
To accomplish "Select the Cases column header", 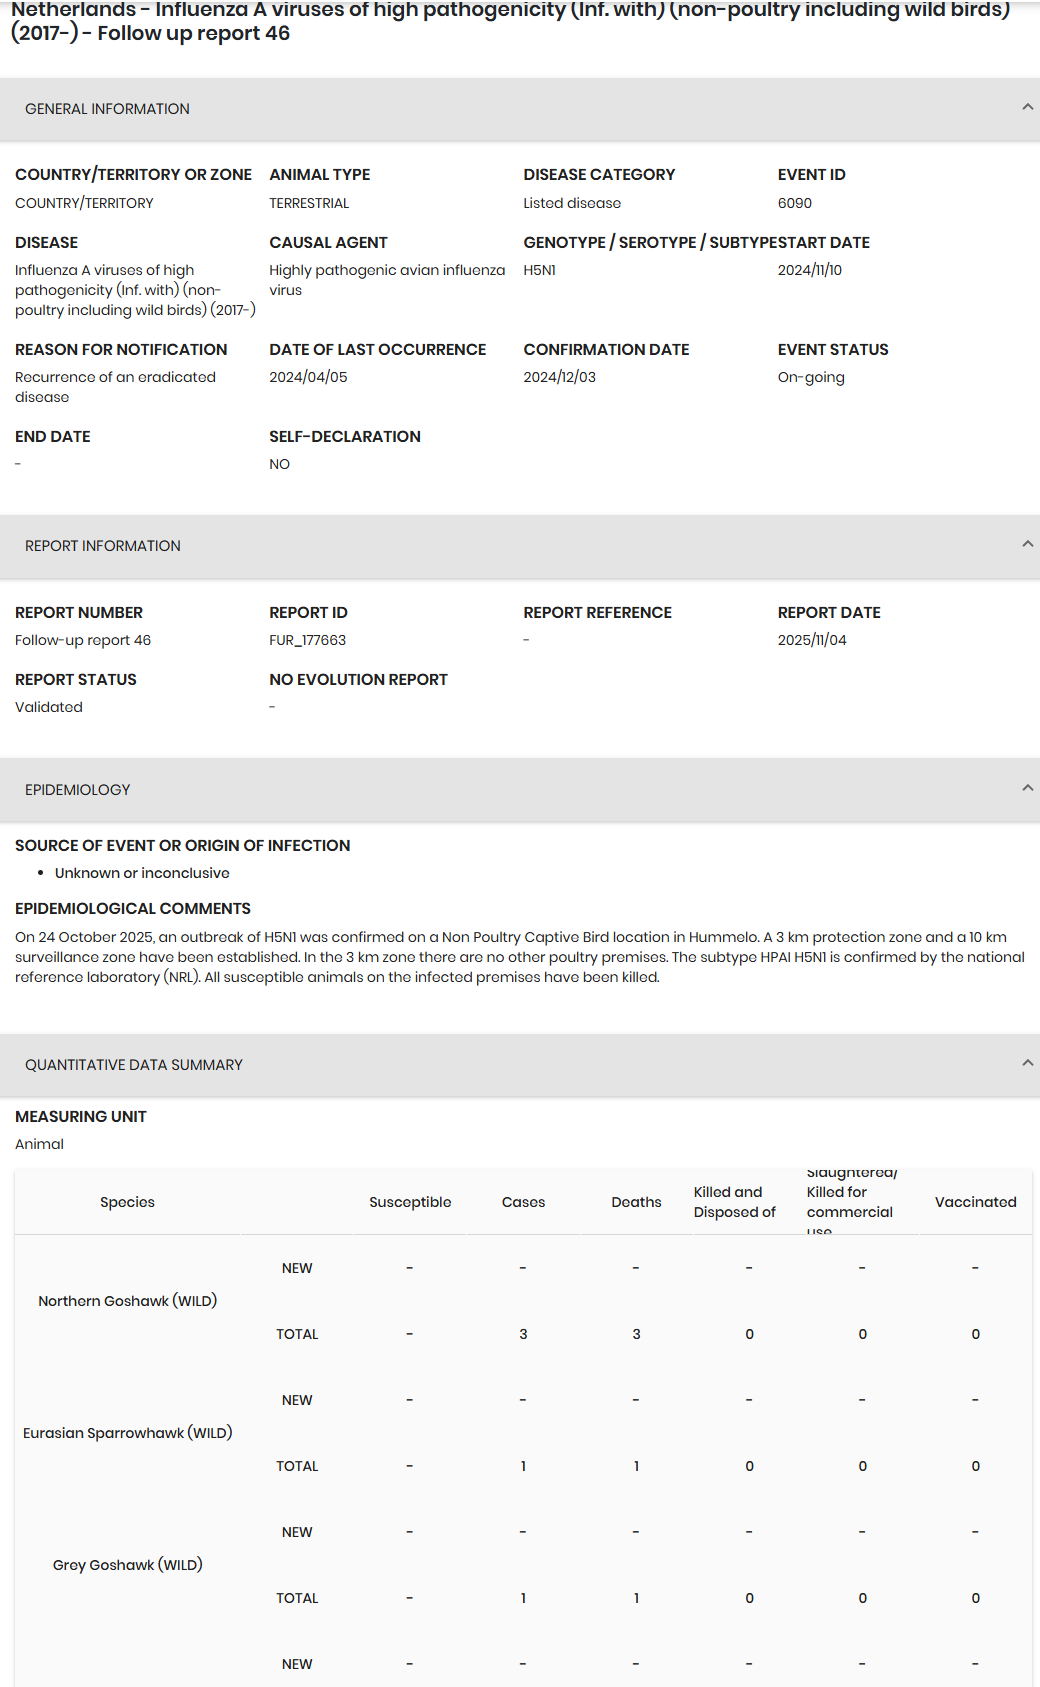I will coord(523,1202).
